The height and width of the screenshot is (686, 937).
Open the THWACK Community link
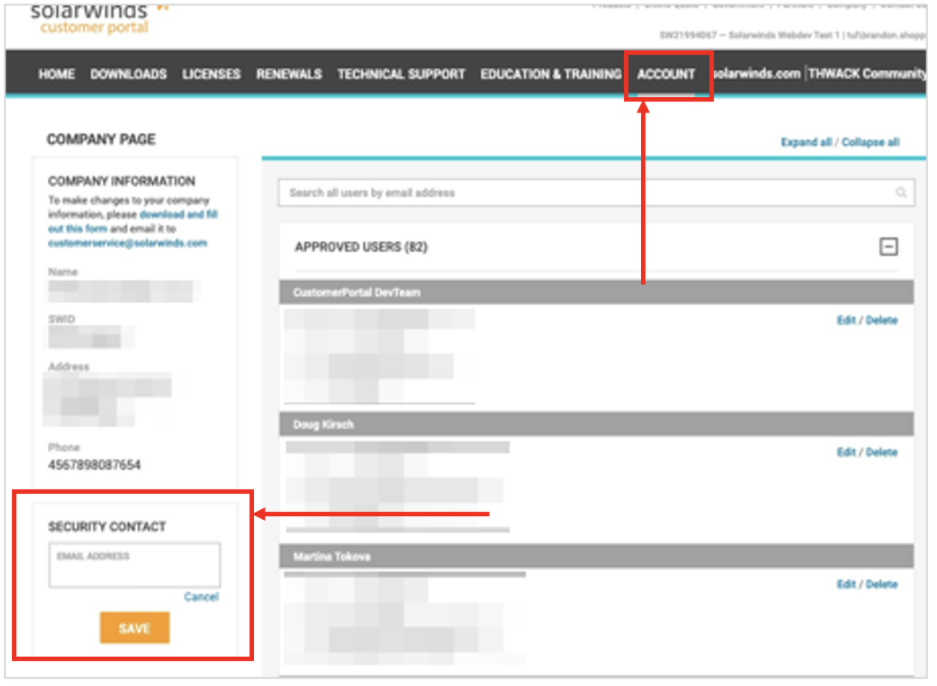[x=867, y=74]
